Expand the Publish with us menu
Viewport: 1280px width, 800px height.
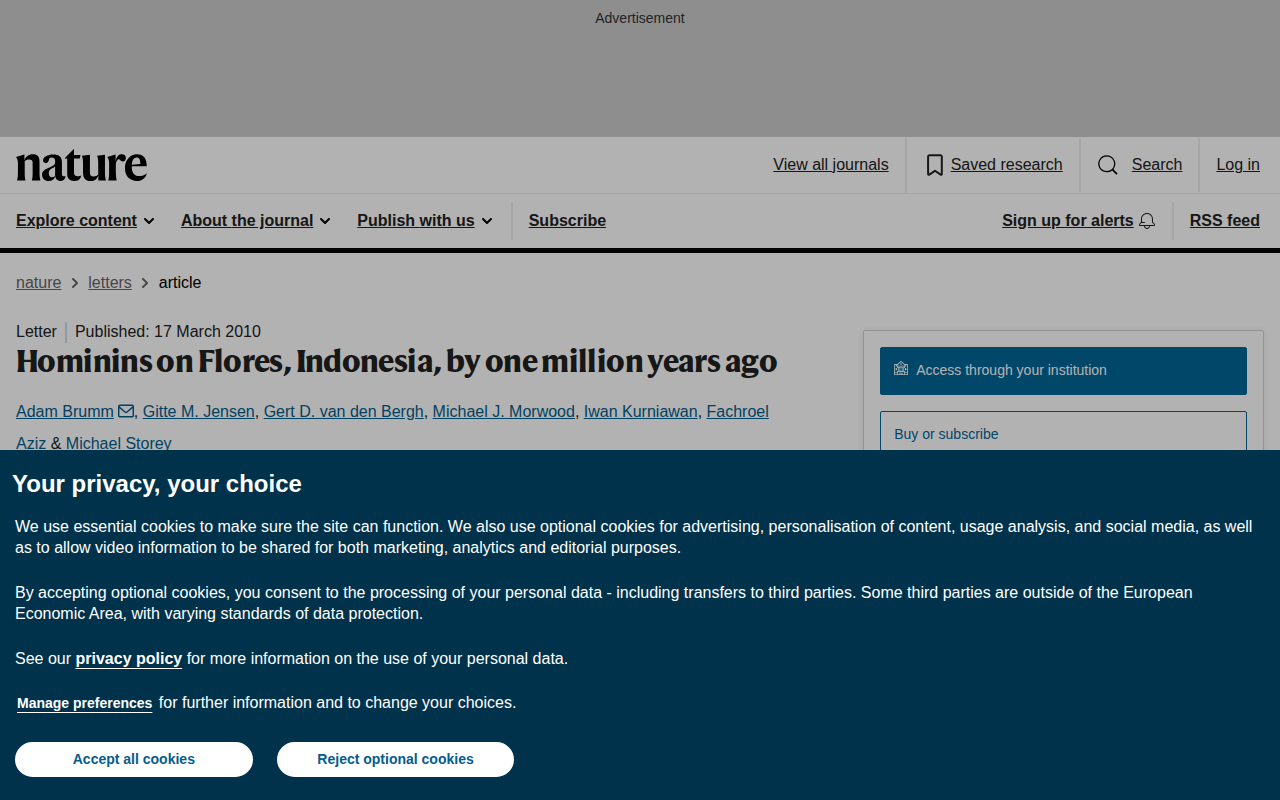pos(425,221)
